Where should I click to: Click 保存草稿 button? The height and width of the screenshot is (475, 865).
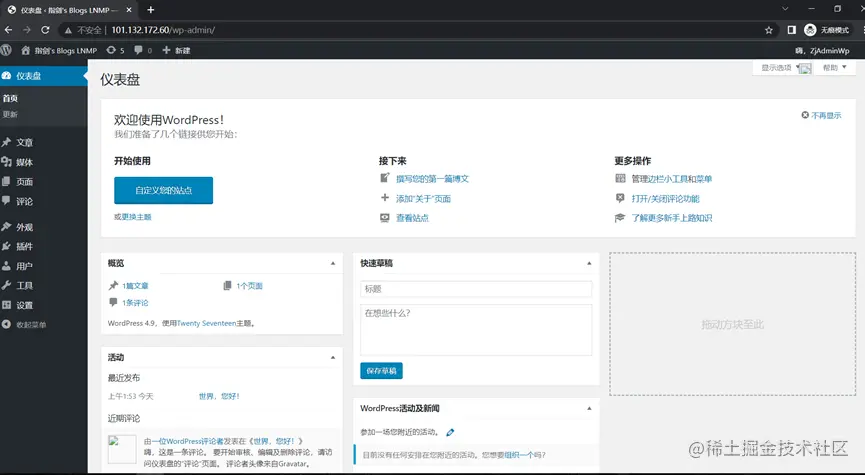tap(381, 371)
